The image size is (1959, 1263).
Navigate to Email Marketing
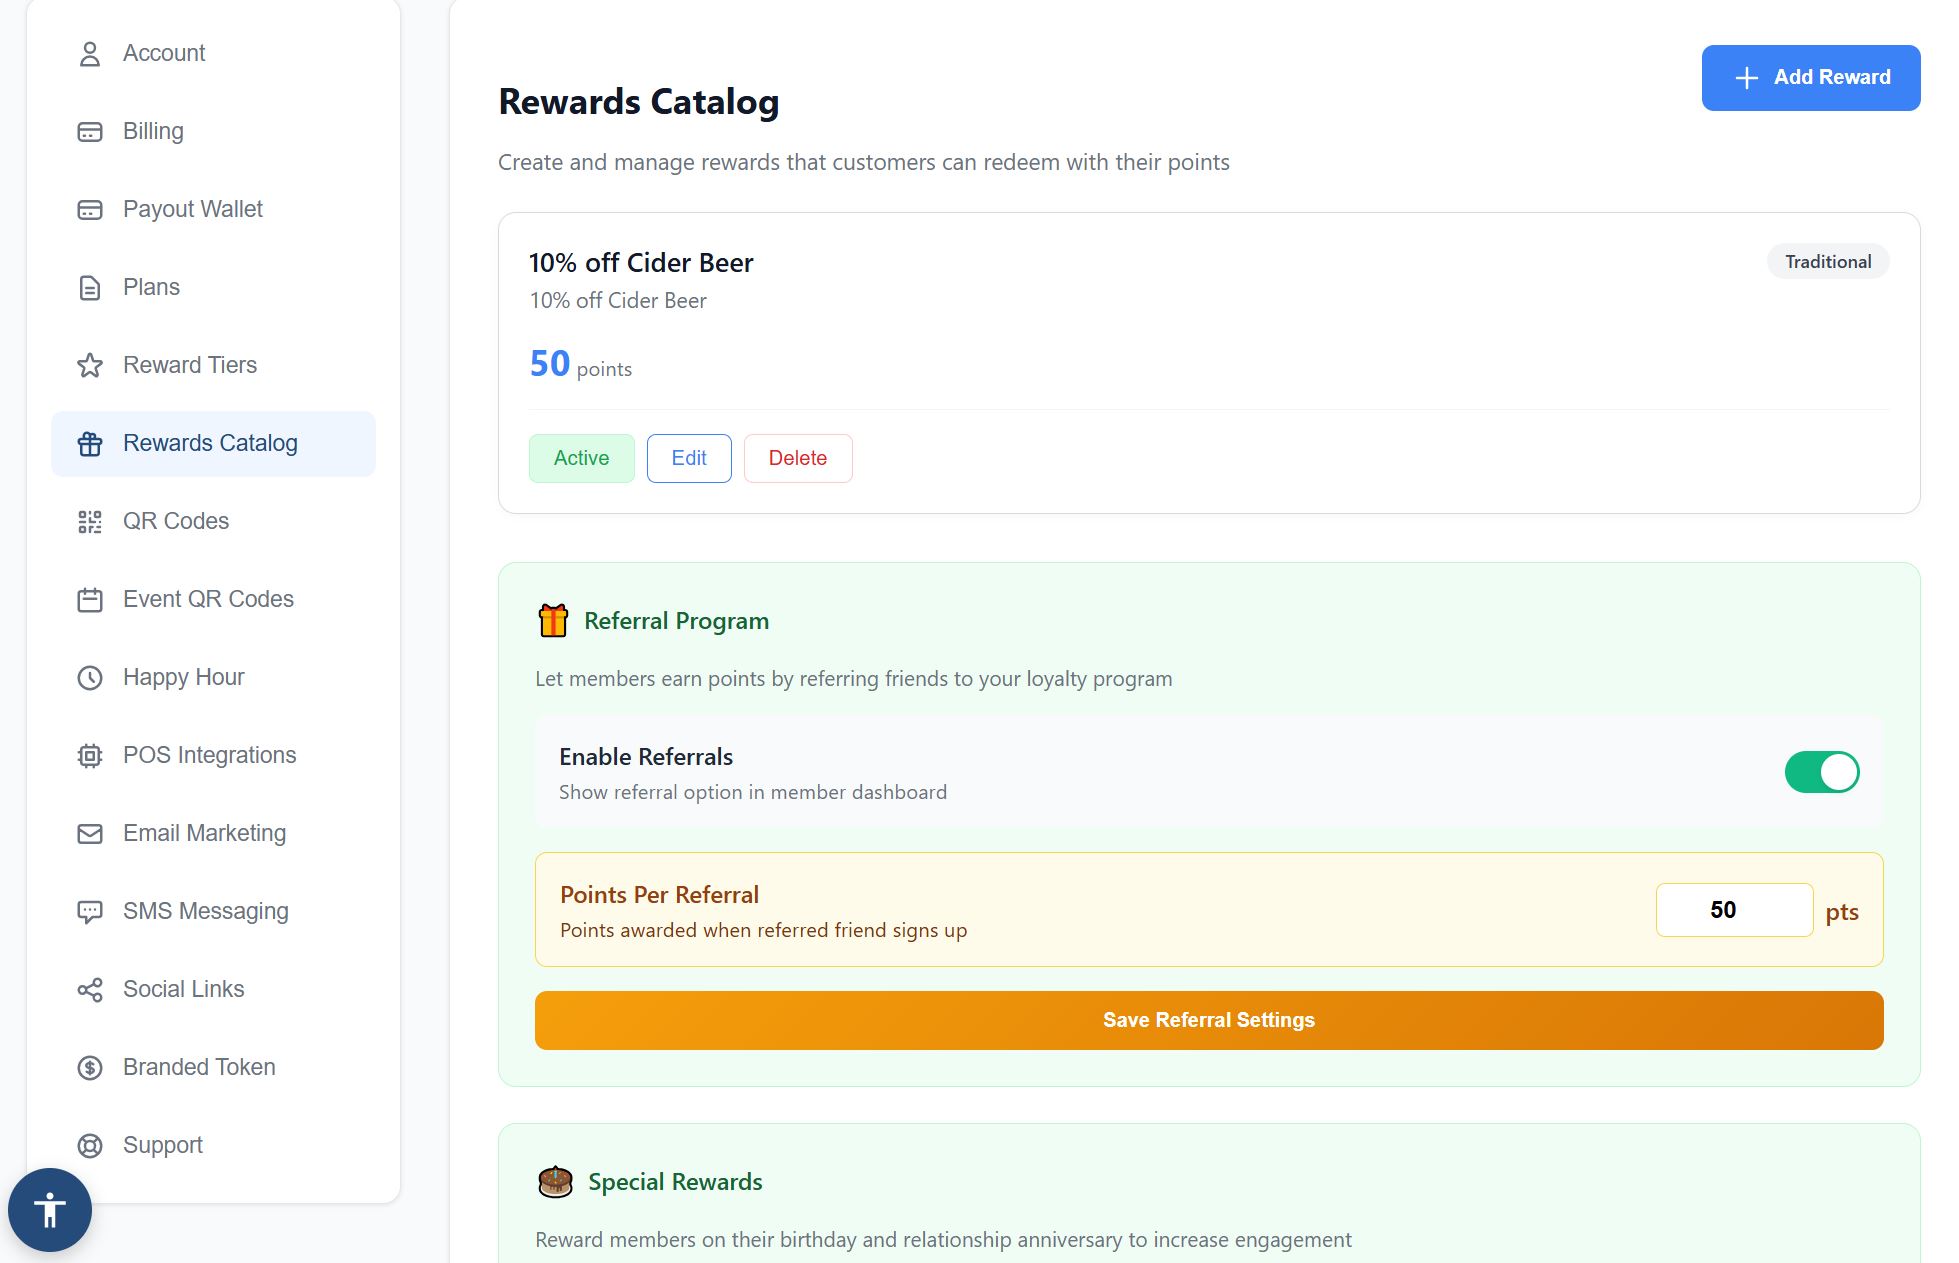213,833
